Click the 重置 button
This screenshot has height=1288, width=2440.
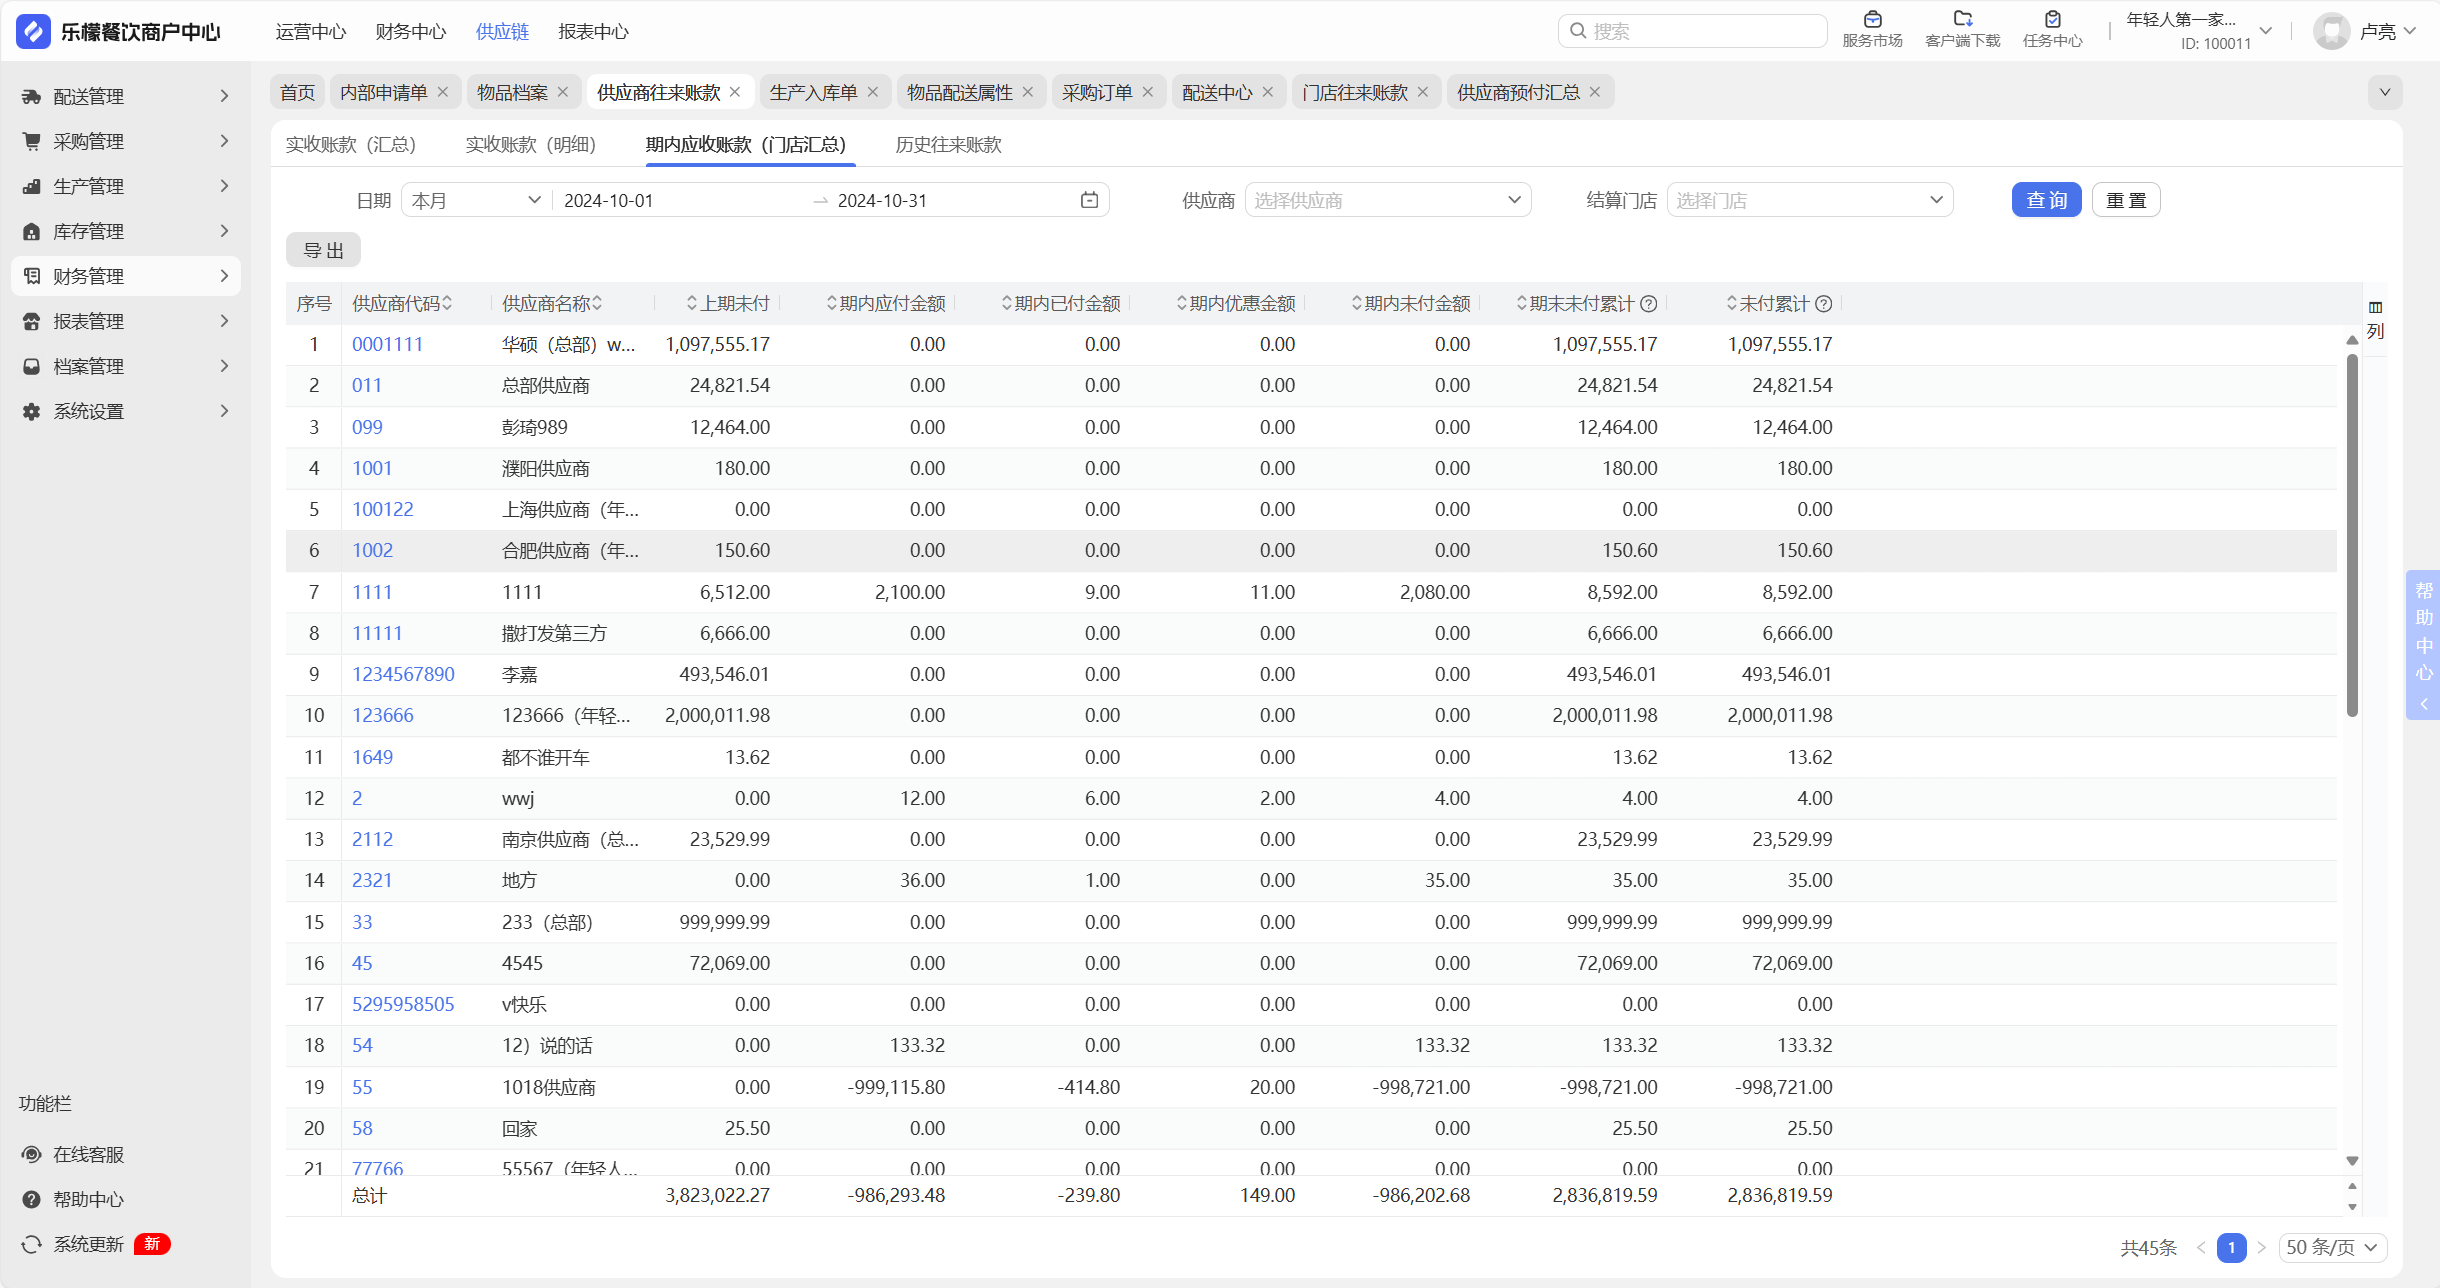[x=2126, y=200]
